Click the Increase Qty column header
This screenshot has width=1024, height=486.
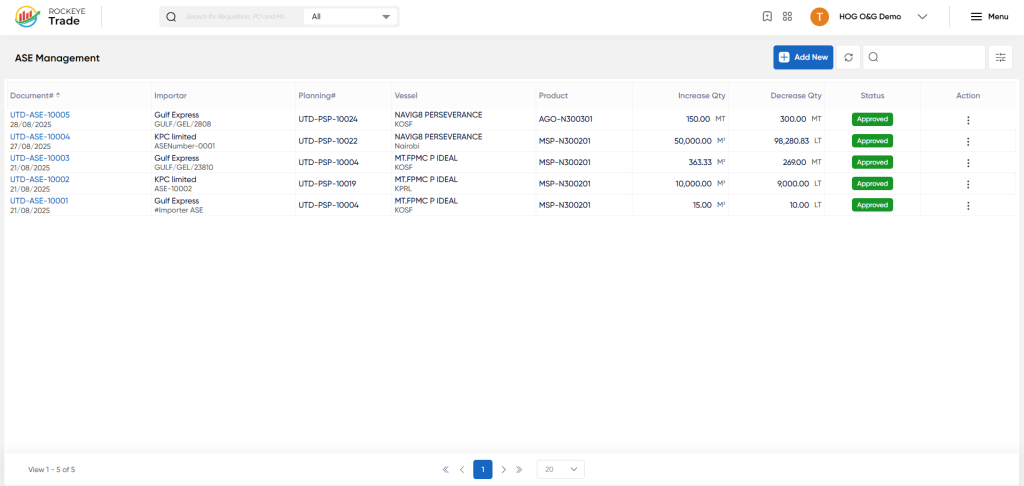(x=701, y=95)
